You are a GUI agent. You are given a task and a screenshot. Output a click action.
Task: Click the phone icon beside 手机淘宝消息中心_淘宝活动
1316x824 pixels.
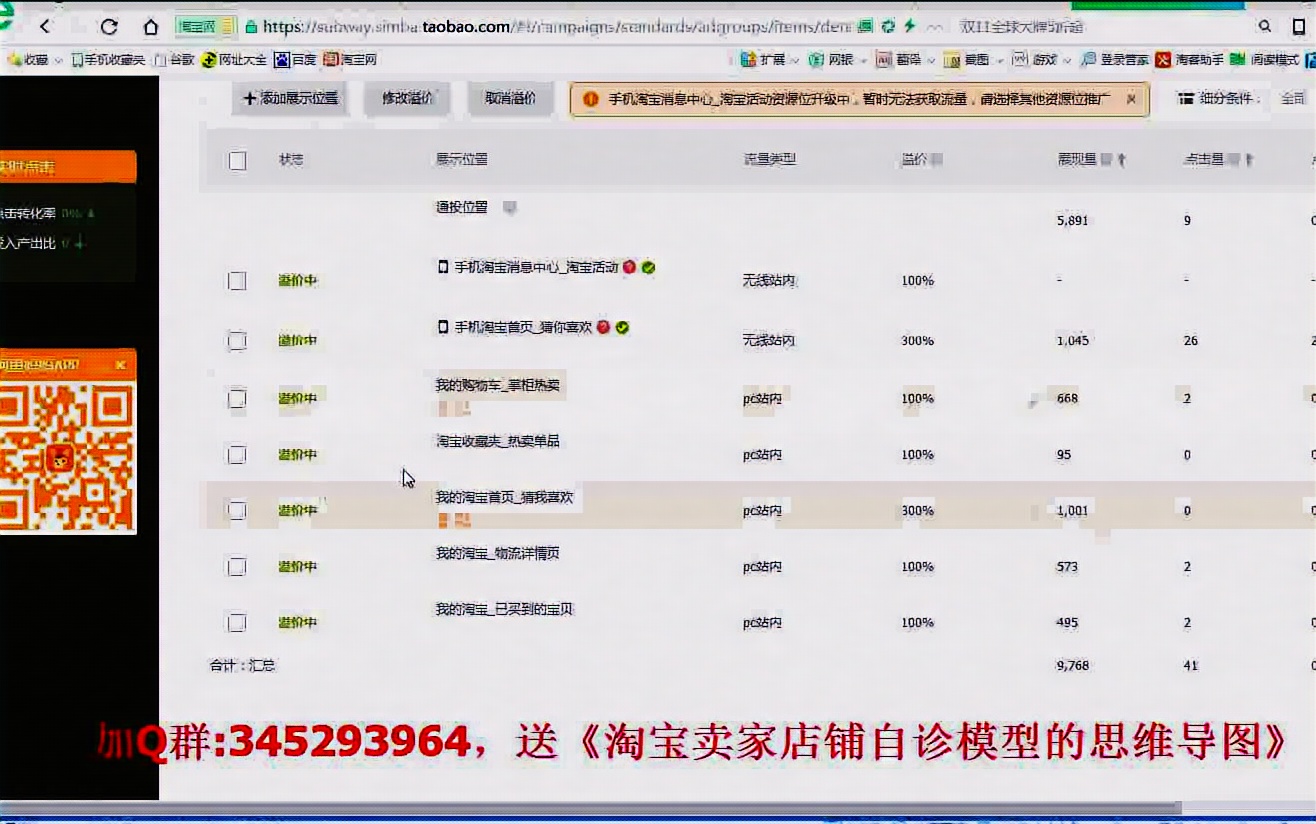tap(443, 267)
